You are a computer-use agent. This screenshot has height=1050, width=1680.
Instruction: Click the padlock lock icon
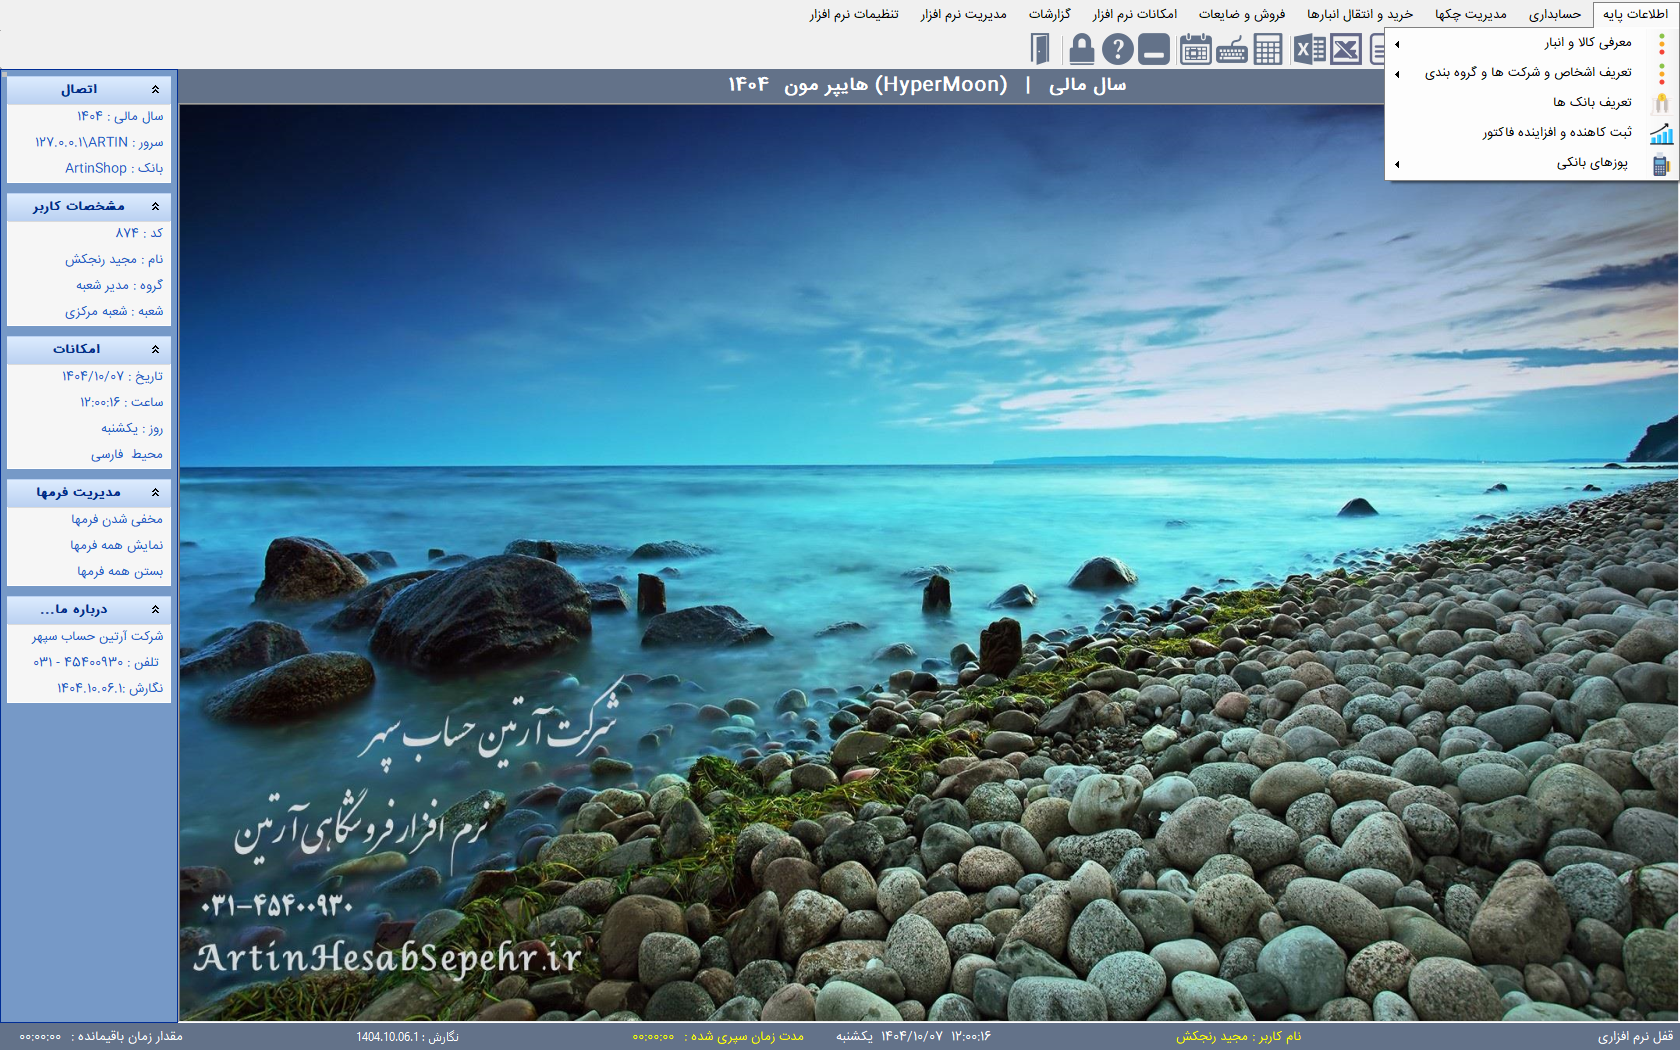[x=1081, y=49]
